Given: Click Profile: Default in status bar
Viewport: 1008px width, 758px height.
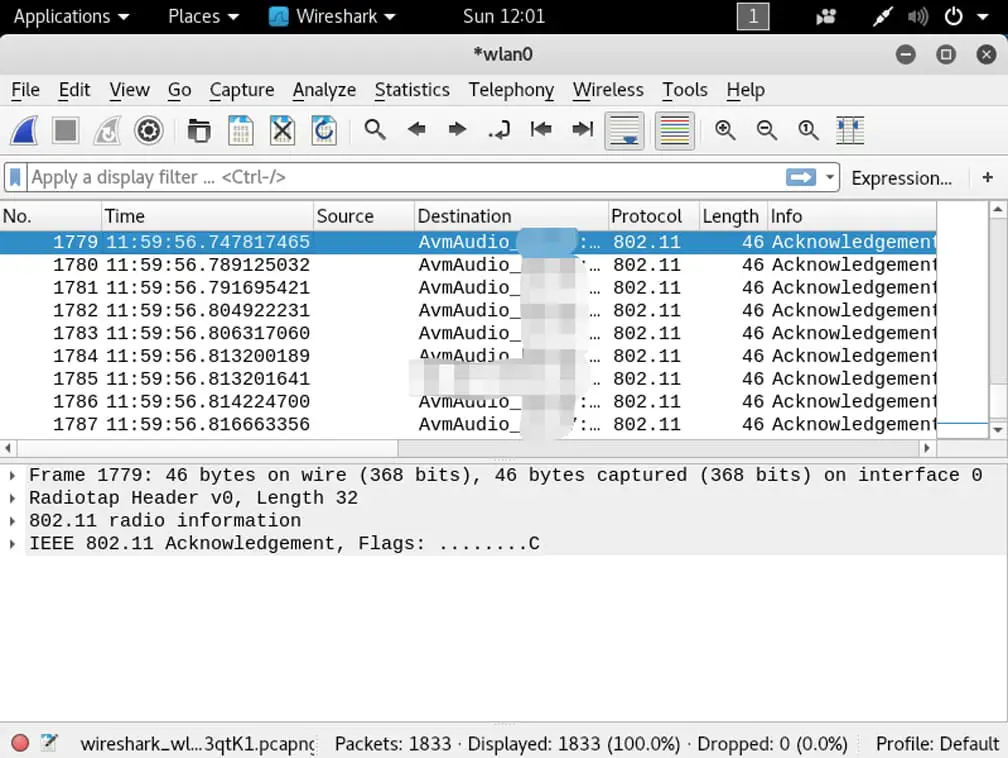Looking at the screenshot, I should (937, 744).
